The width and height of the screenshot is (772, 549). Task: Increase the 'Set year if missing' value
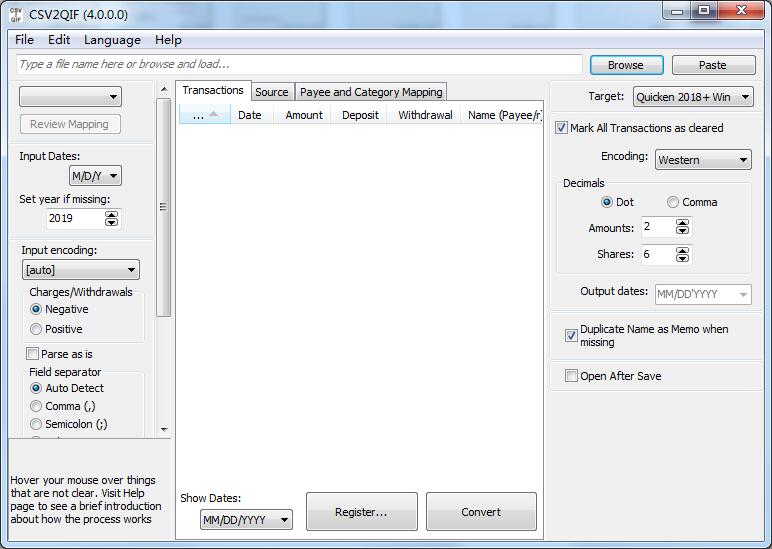112,215
